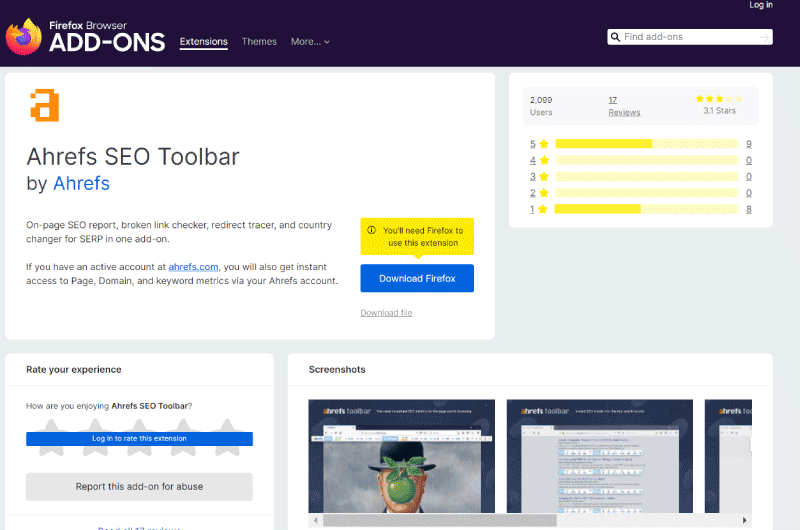Open the first screenshot with apple-face painting
Viewport: 800px width, 530px height.
tap(402, 456)
